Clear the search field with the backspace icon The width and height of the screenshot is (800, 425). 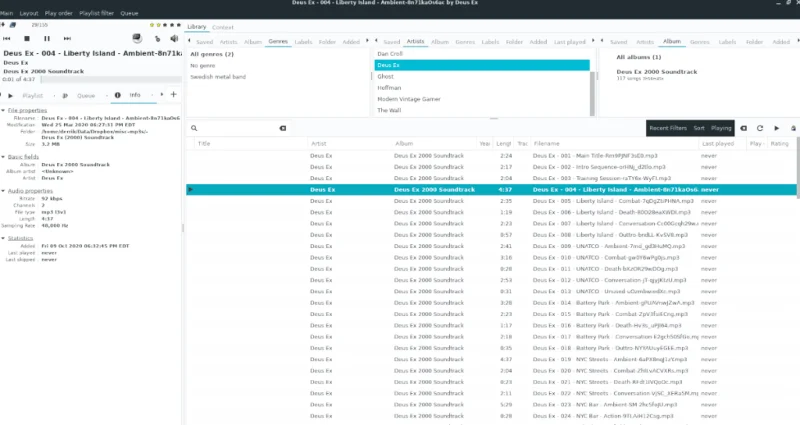283,128
